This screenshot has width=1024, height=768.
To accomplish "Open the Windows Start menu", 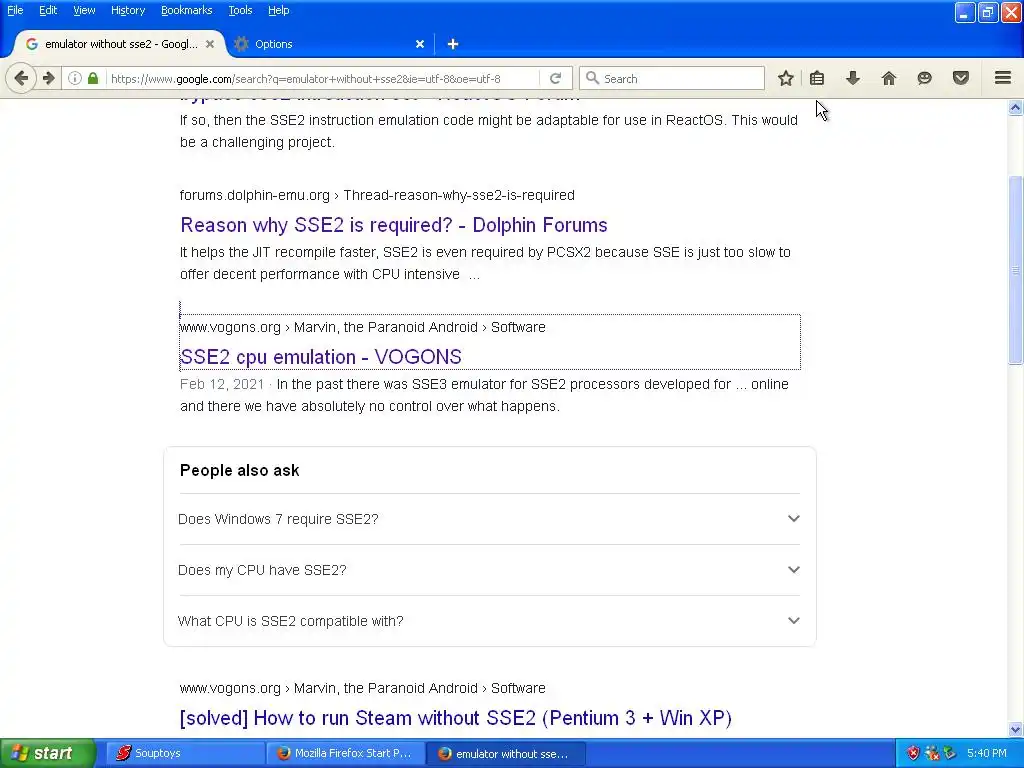I will [48, 753].
